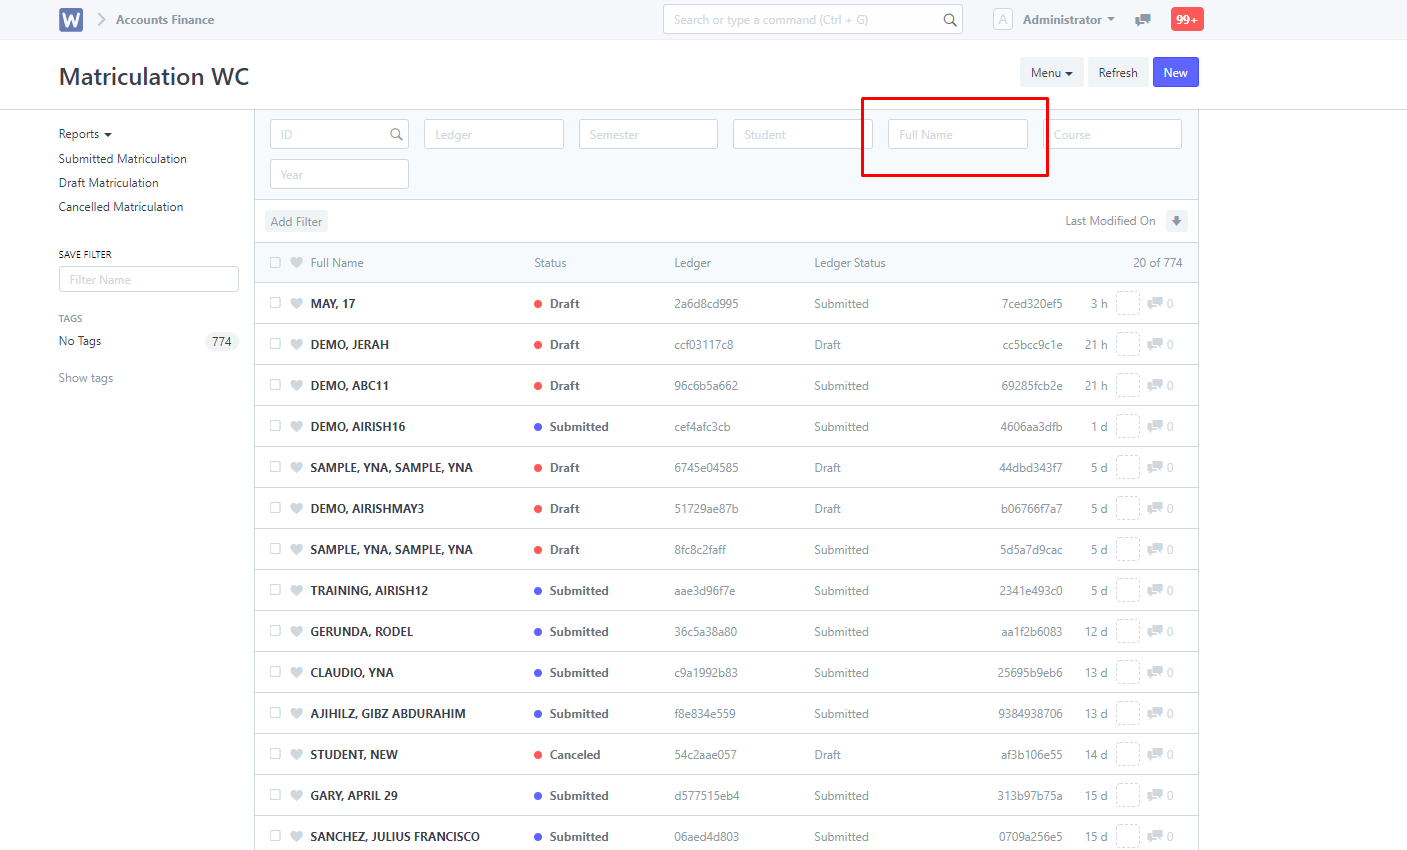Screen dimensions: 1407x850
Task: Click the search magnifier in command bar
Action: coord(950,20)
